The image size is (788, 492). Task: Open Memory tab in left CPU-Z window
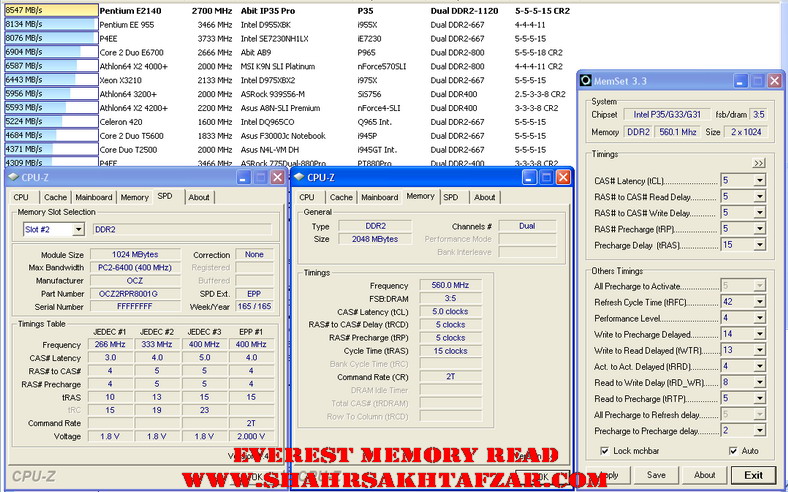coord(134,198)
